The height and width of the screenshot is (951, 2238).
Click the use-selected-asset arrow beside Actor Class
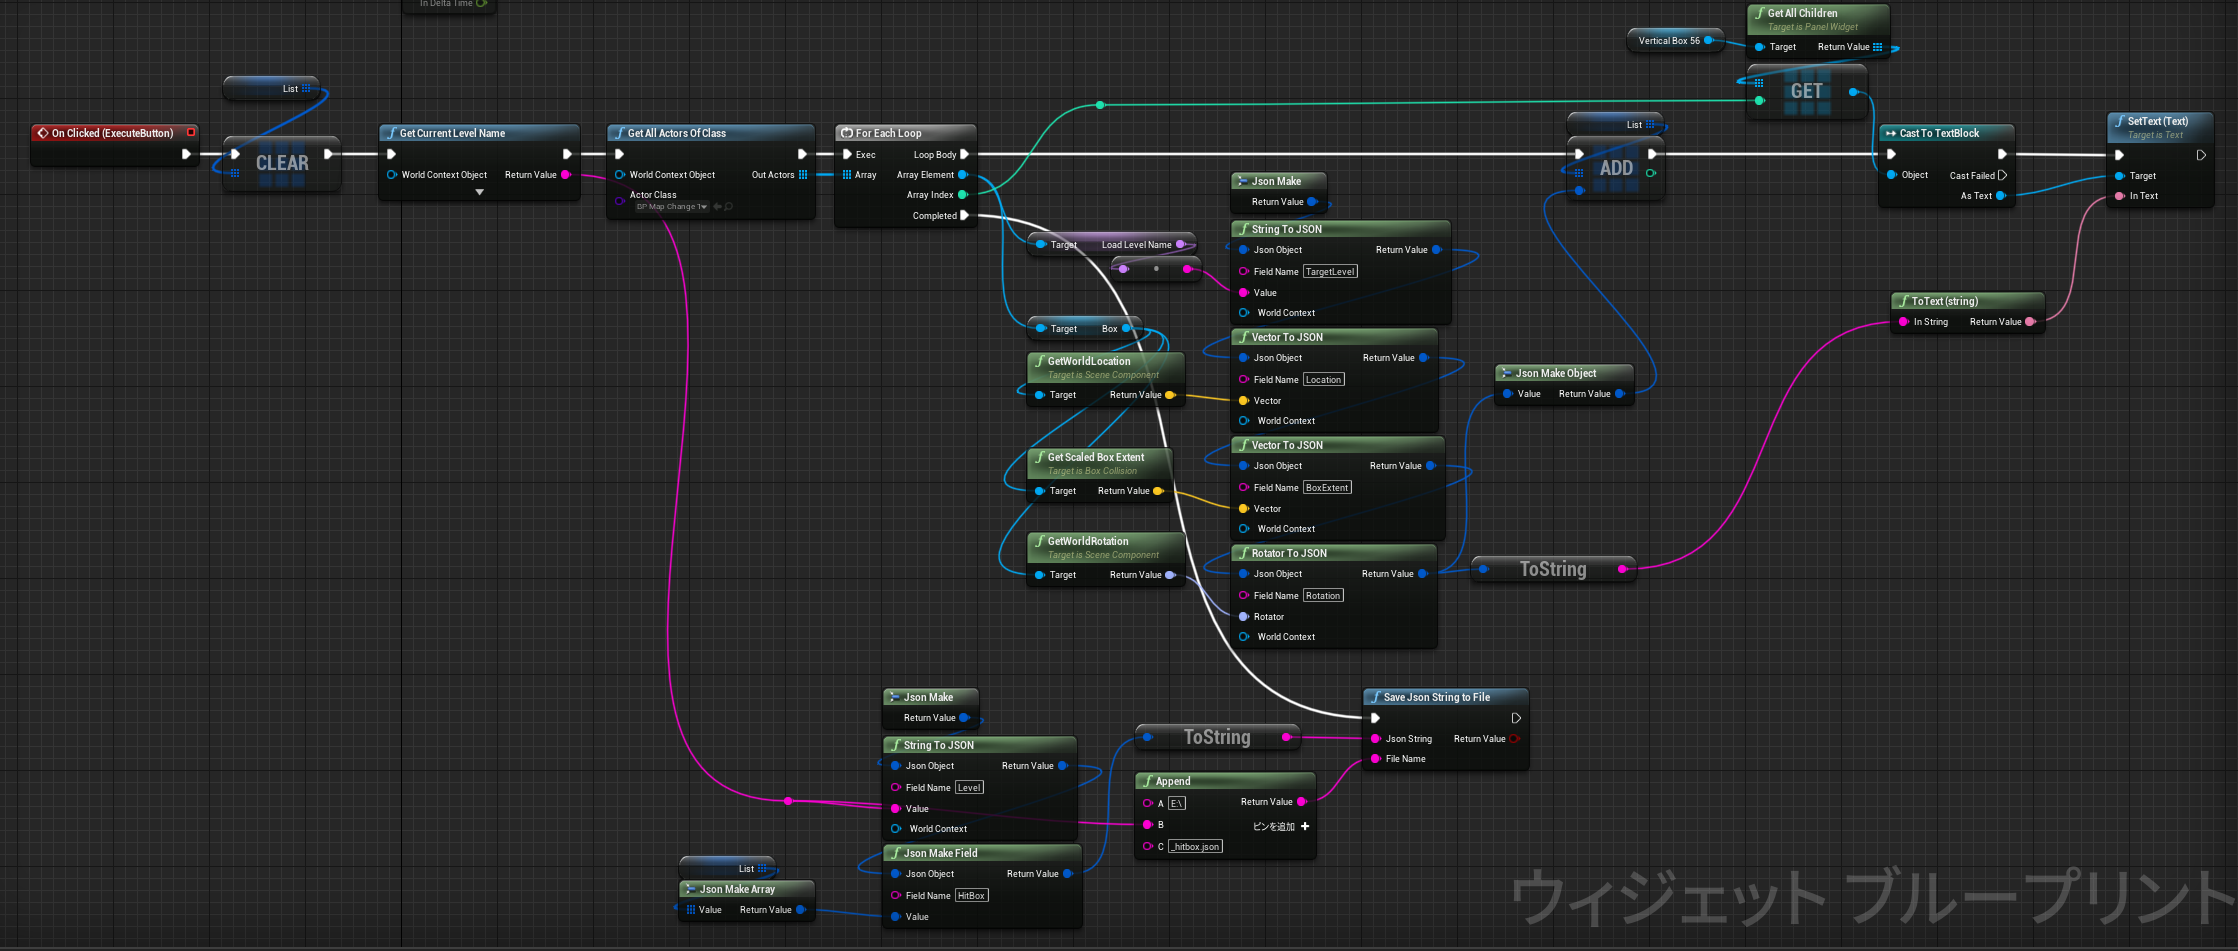(718, 207)
